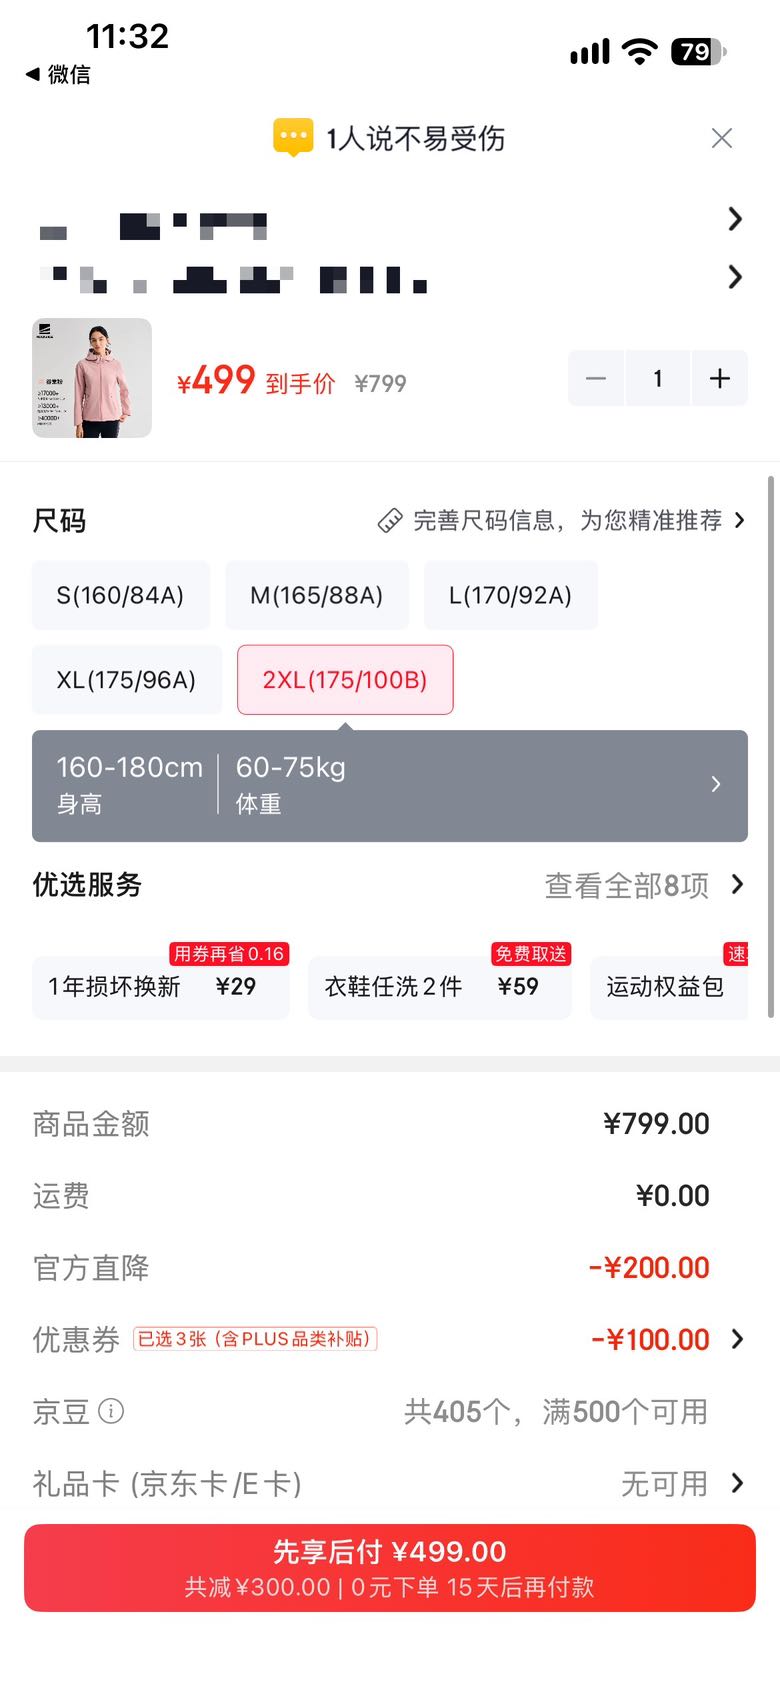Choose size L(170/92A)
This screenshot has width=780, height=1688.
(511, 595)
